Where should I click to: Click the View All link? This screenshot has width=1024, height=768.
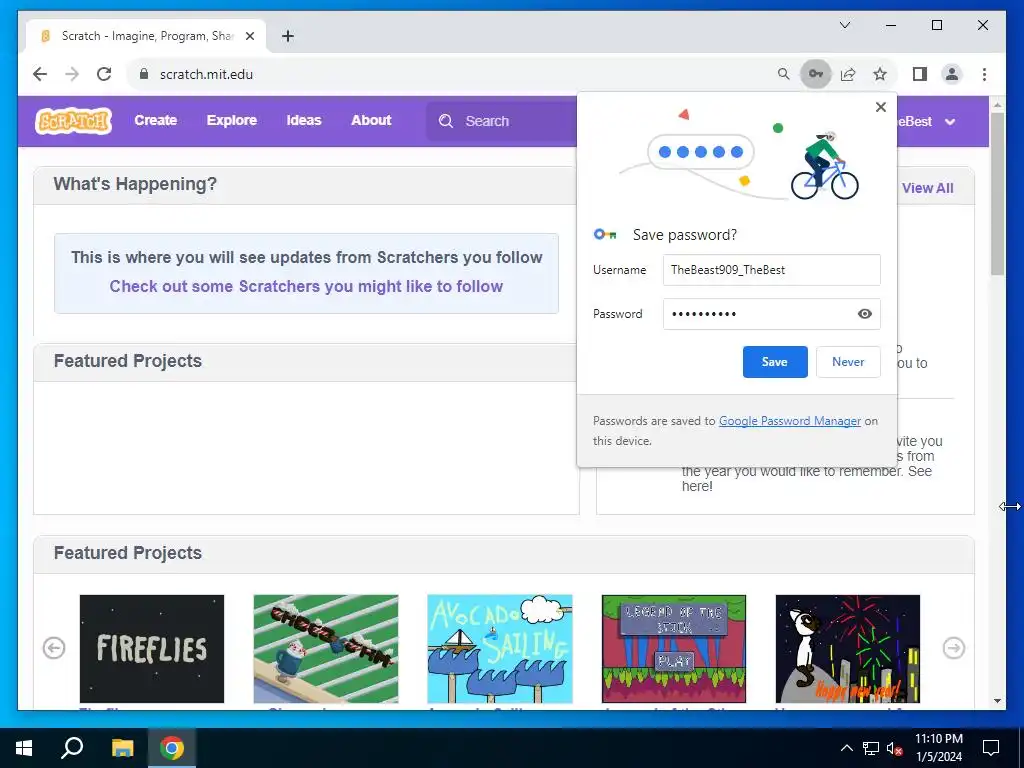pos(927,188)
